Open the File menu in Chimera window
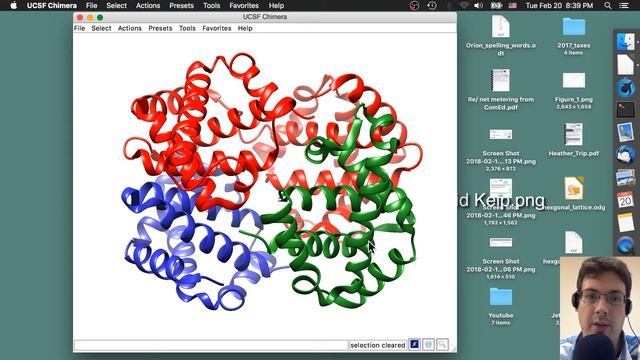Screen dimensions: 640x360 click(x=79, y=28)
